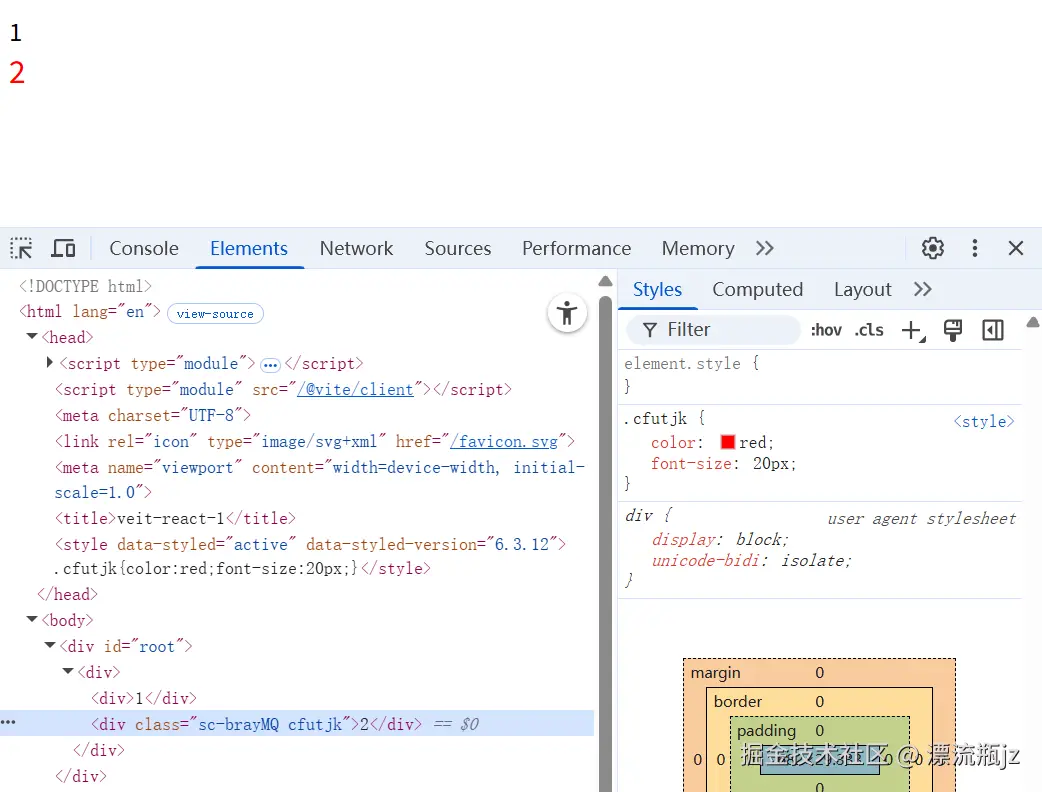
Task: Toggle element classes with .cls
Action: (x=869, y=329)
